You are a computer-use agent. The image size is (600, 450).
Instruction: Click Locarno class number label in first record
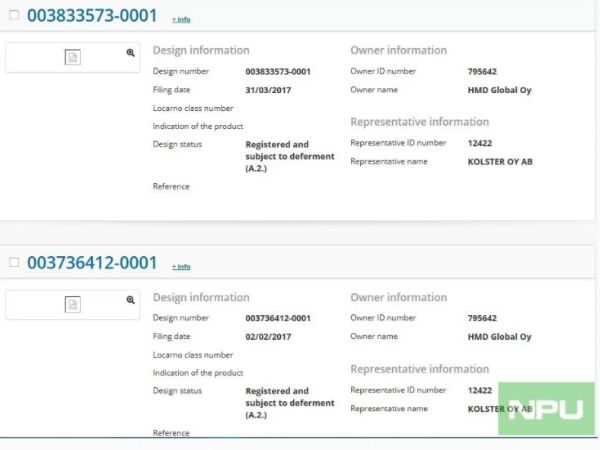pos(193,108)
